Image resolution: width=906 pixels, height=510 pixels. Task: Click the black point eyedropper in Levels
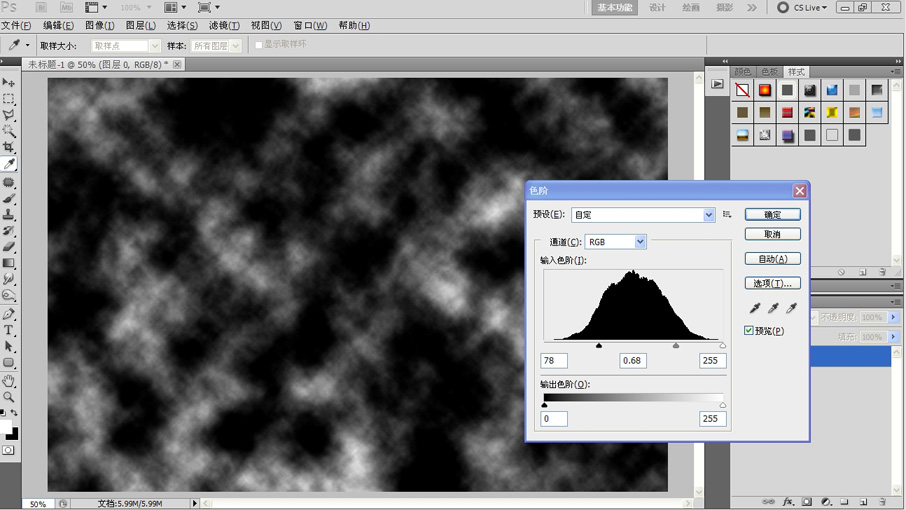(755, 308)
